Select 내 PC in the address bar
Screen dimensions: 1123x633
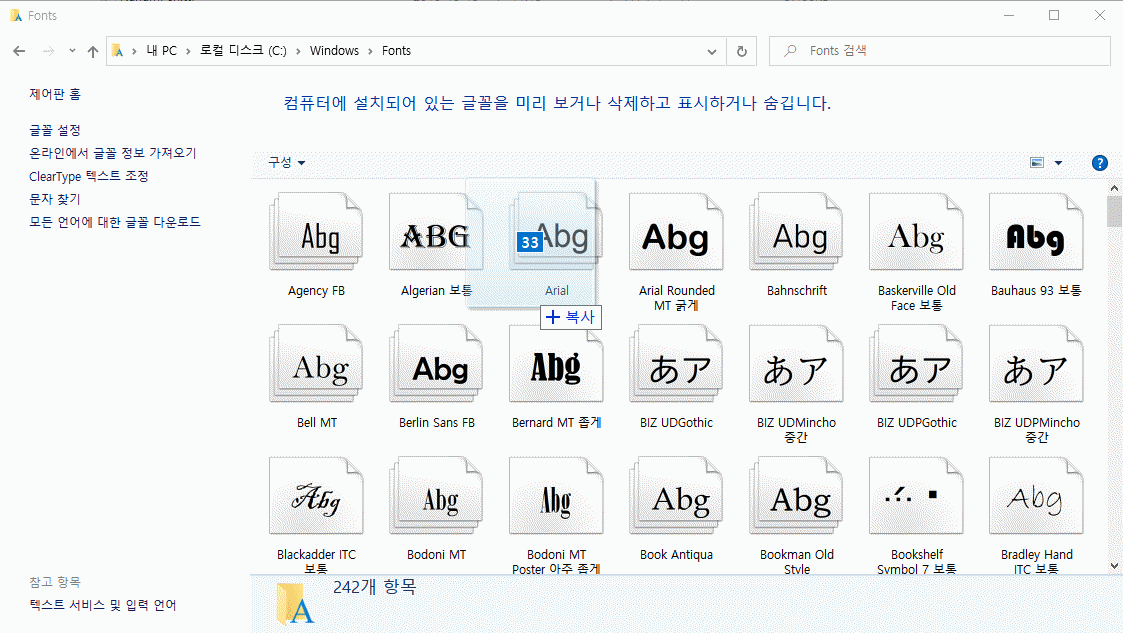click(161, 51)
